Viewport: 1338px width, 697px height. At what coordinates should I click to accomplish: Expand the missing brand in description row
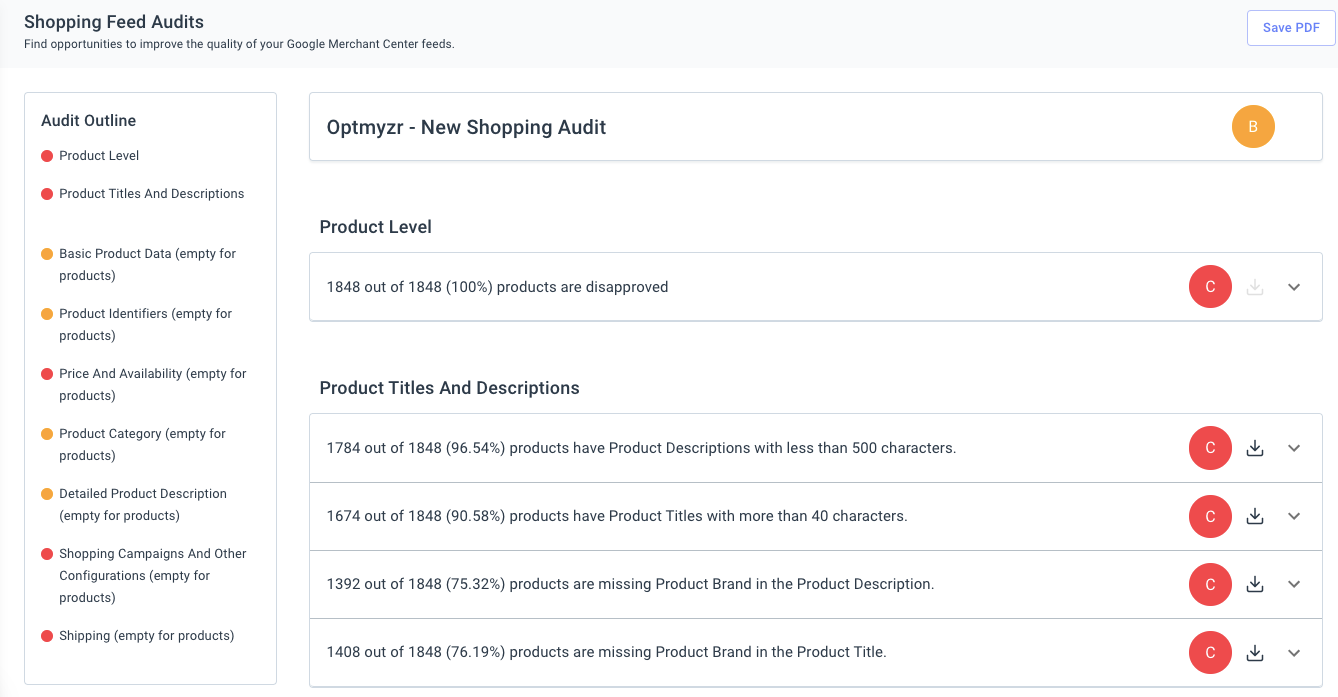(1294, 584)
